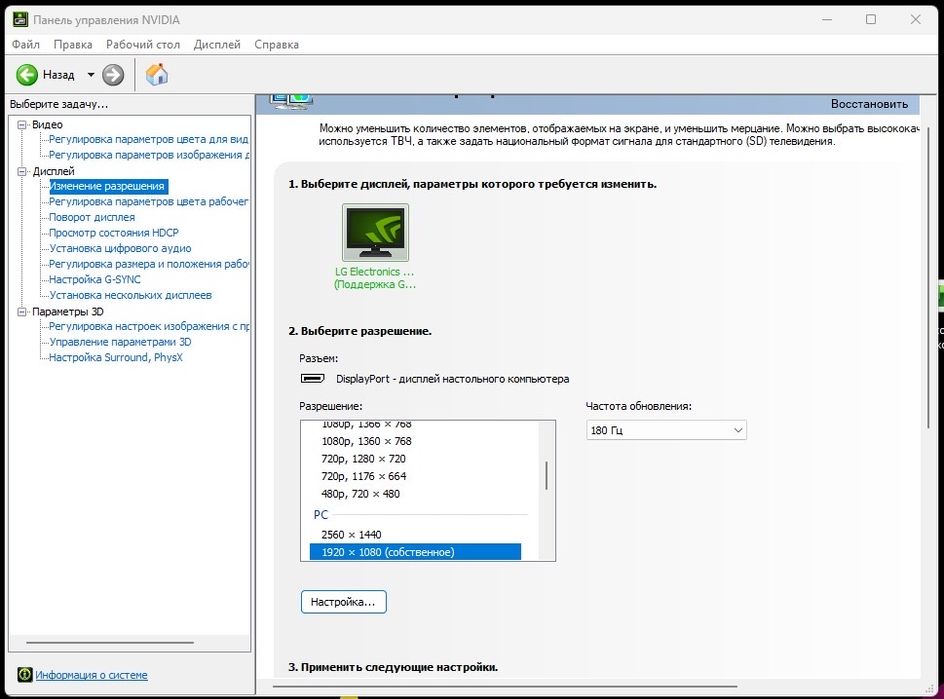944x699 pixels.
Task: Open Регулировка настроек изображения с просмотром
Action: tap(148, 326)
